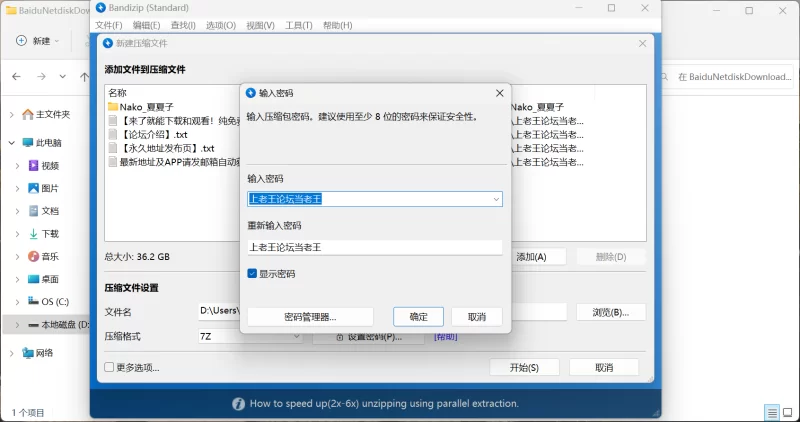Image resolution: width=800 pixels, height=422 pixels.
Task: Click the Bandizip logo icon in title bar
Action: (101, 8)
